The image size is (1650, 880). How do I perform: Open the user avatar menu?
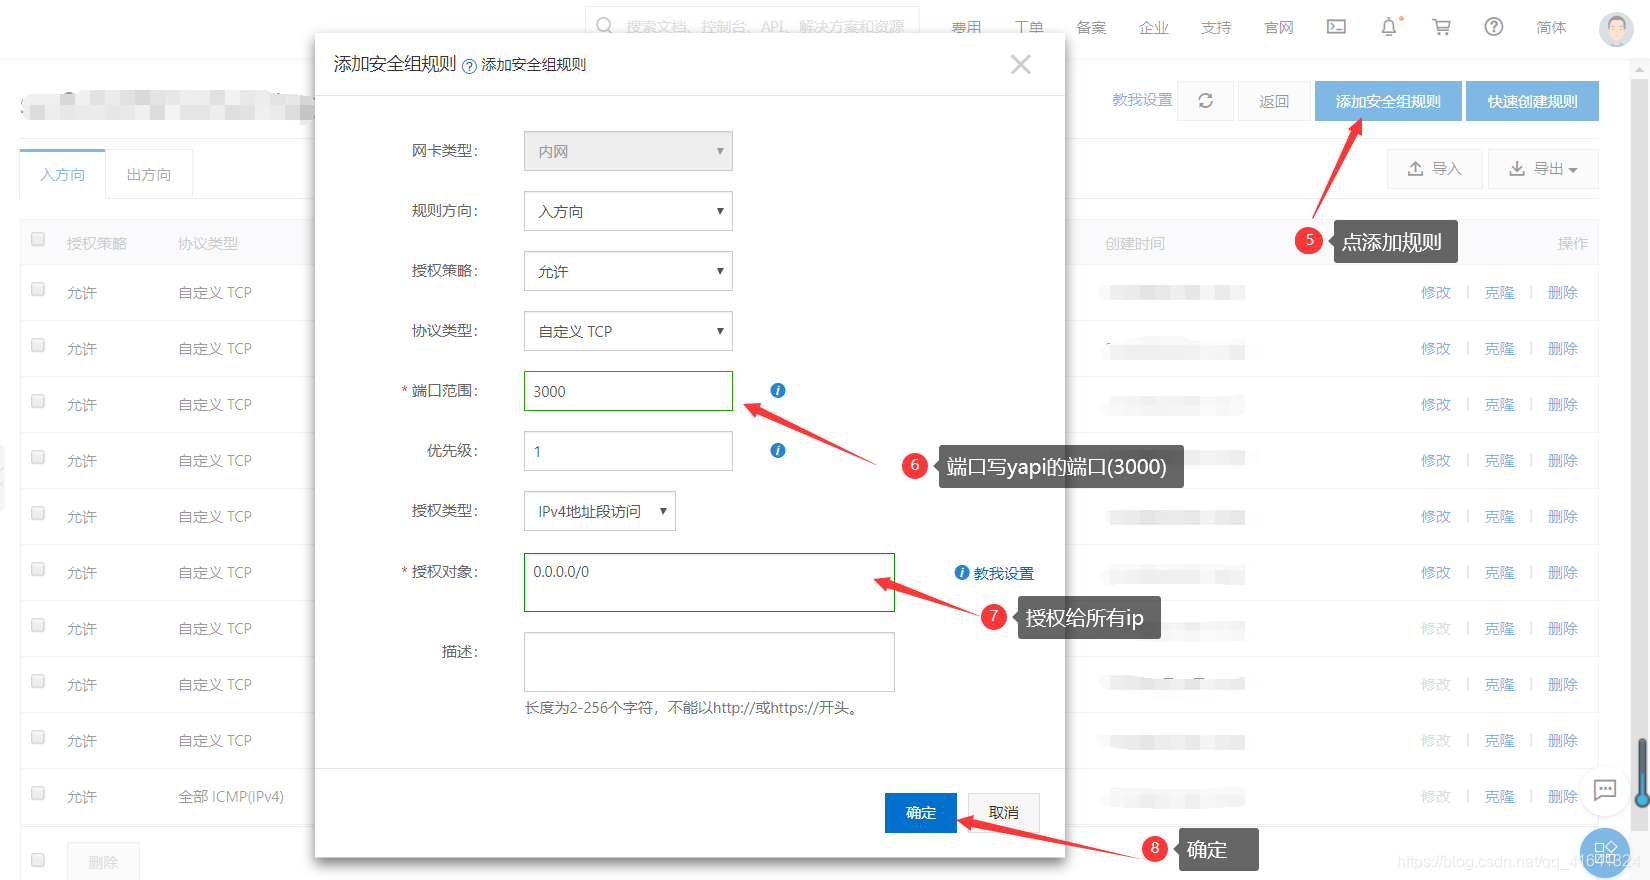click(1616, 29)
